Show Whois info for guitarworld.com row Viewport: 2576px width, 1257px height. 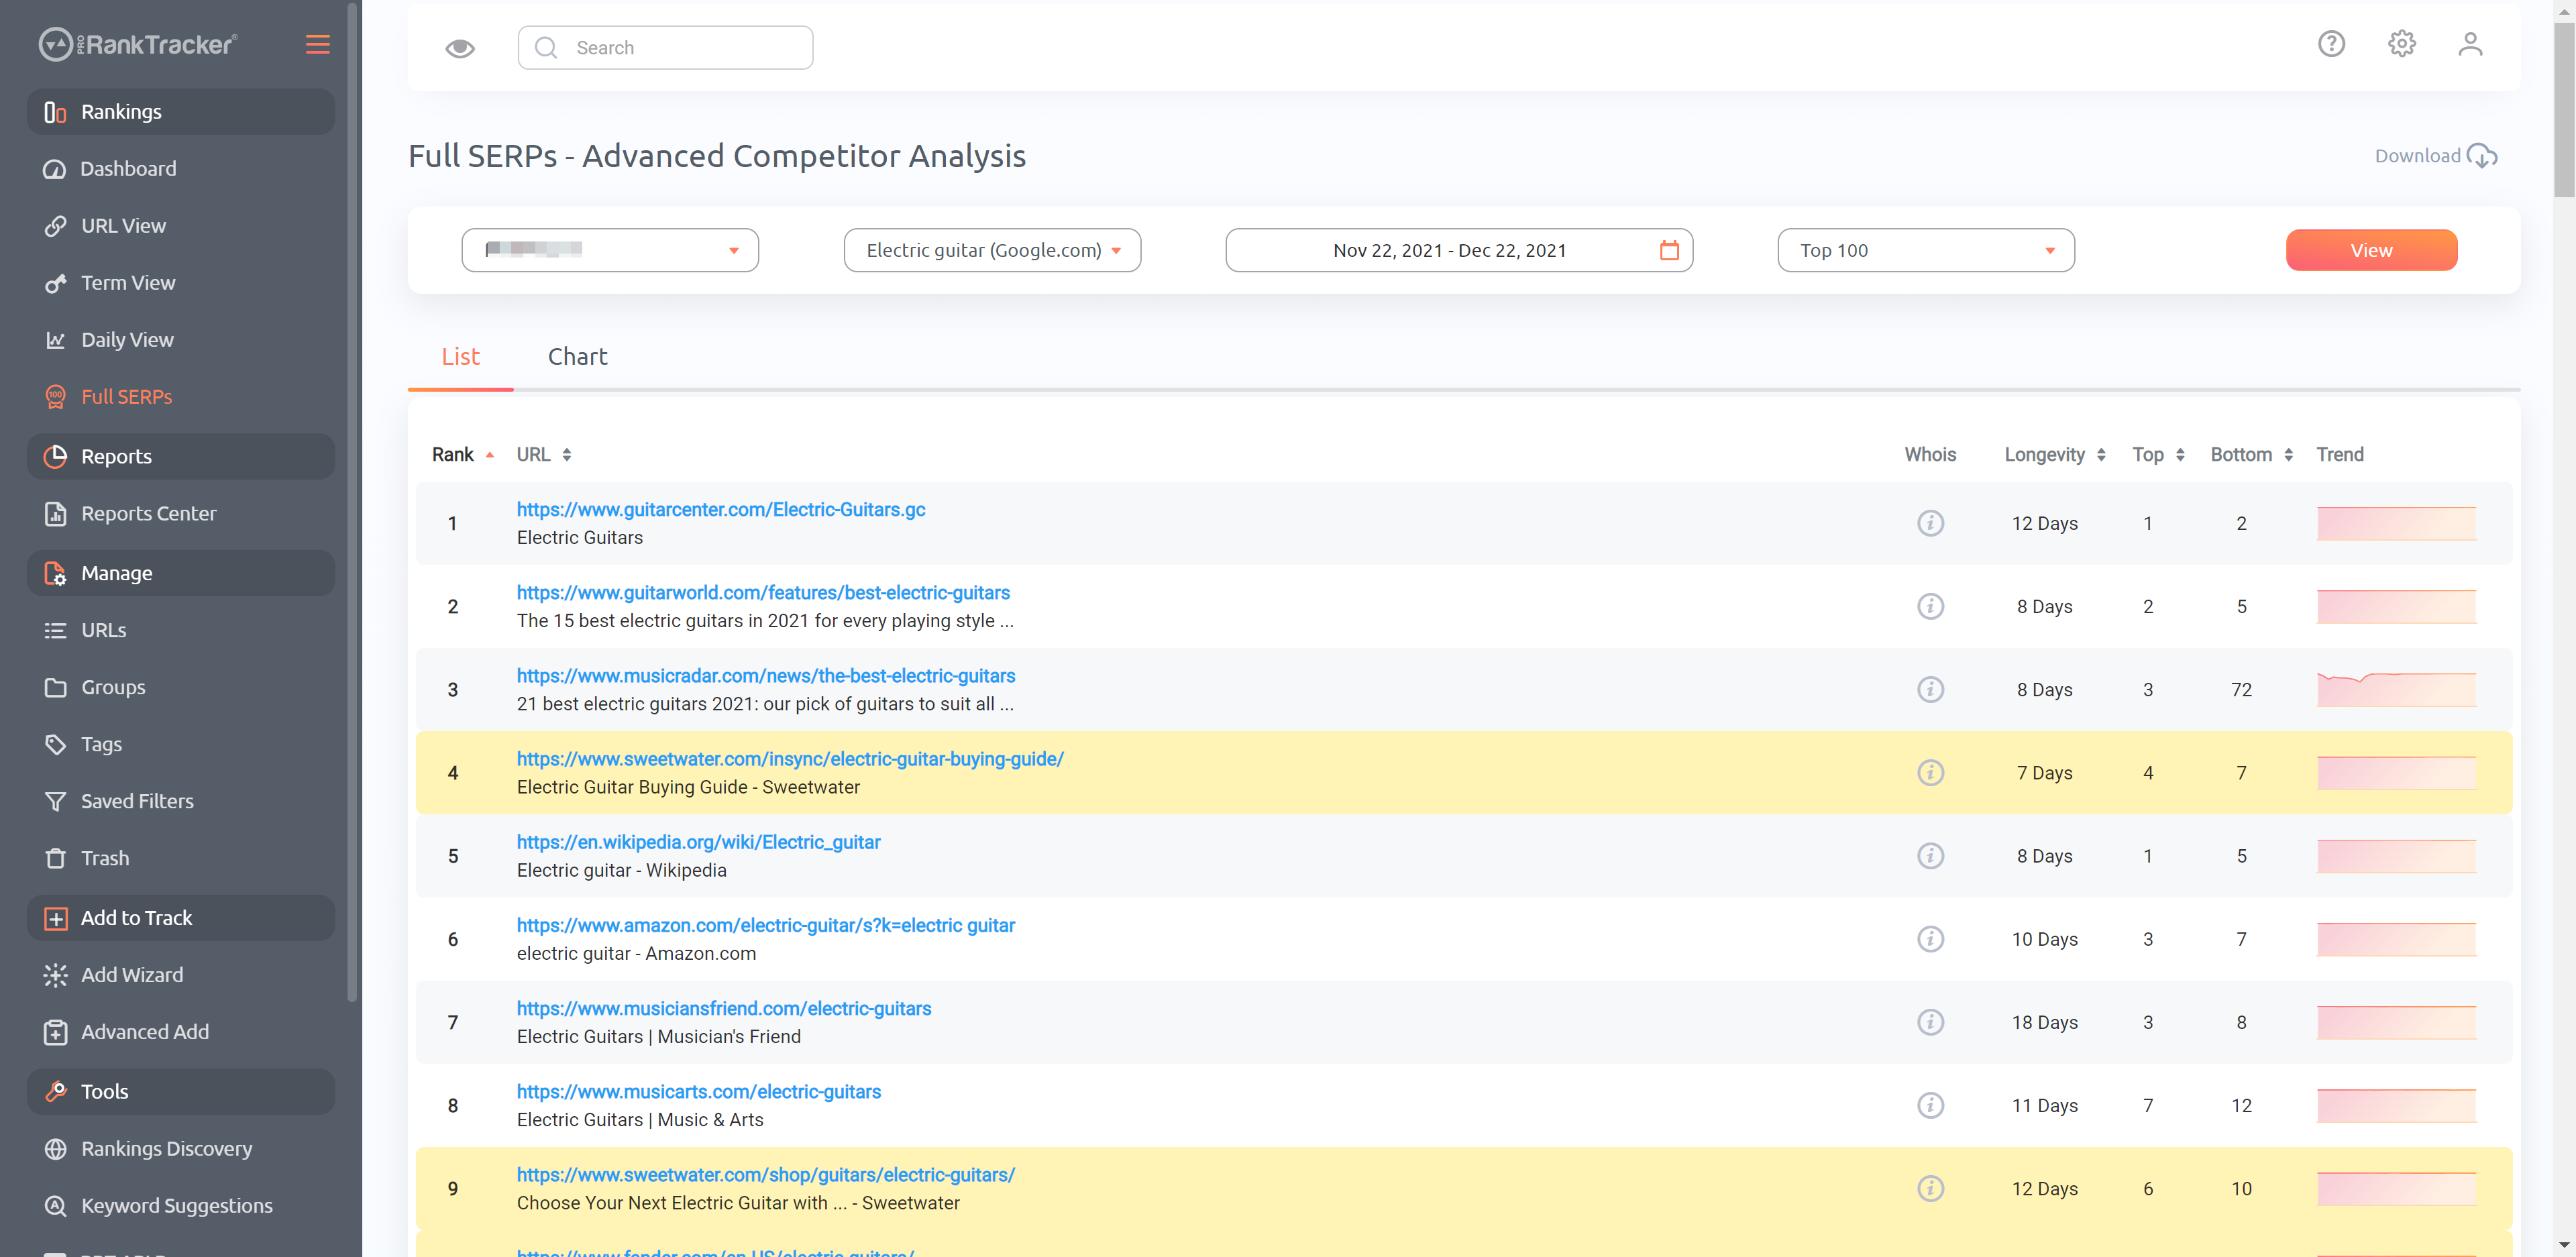click(1930, 606)
